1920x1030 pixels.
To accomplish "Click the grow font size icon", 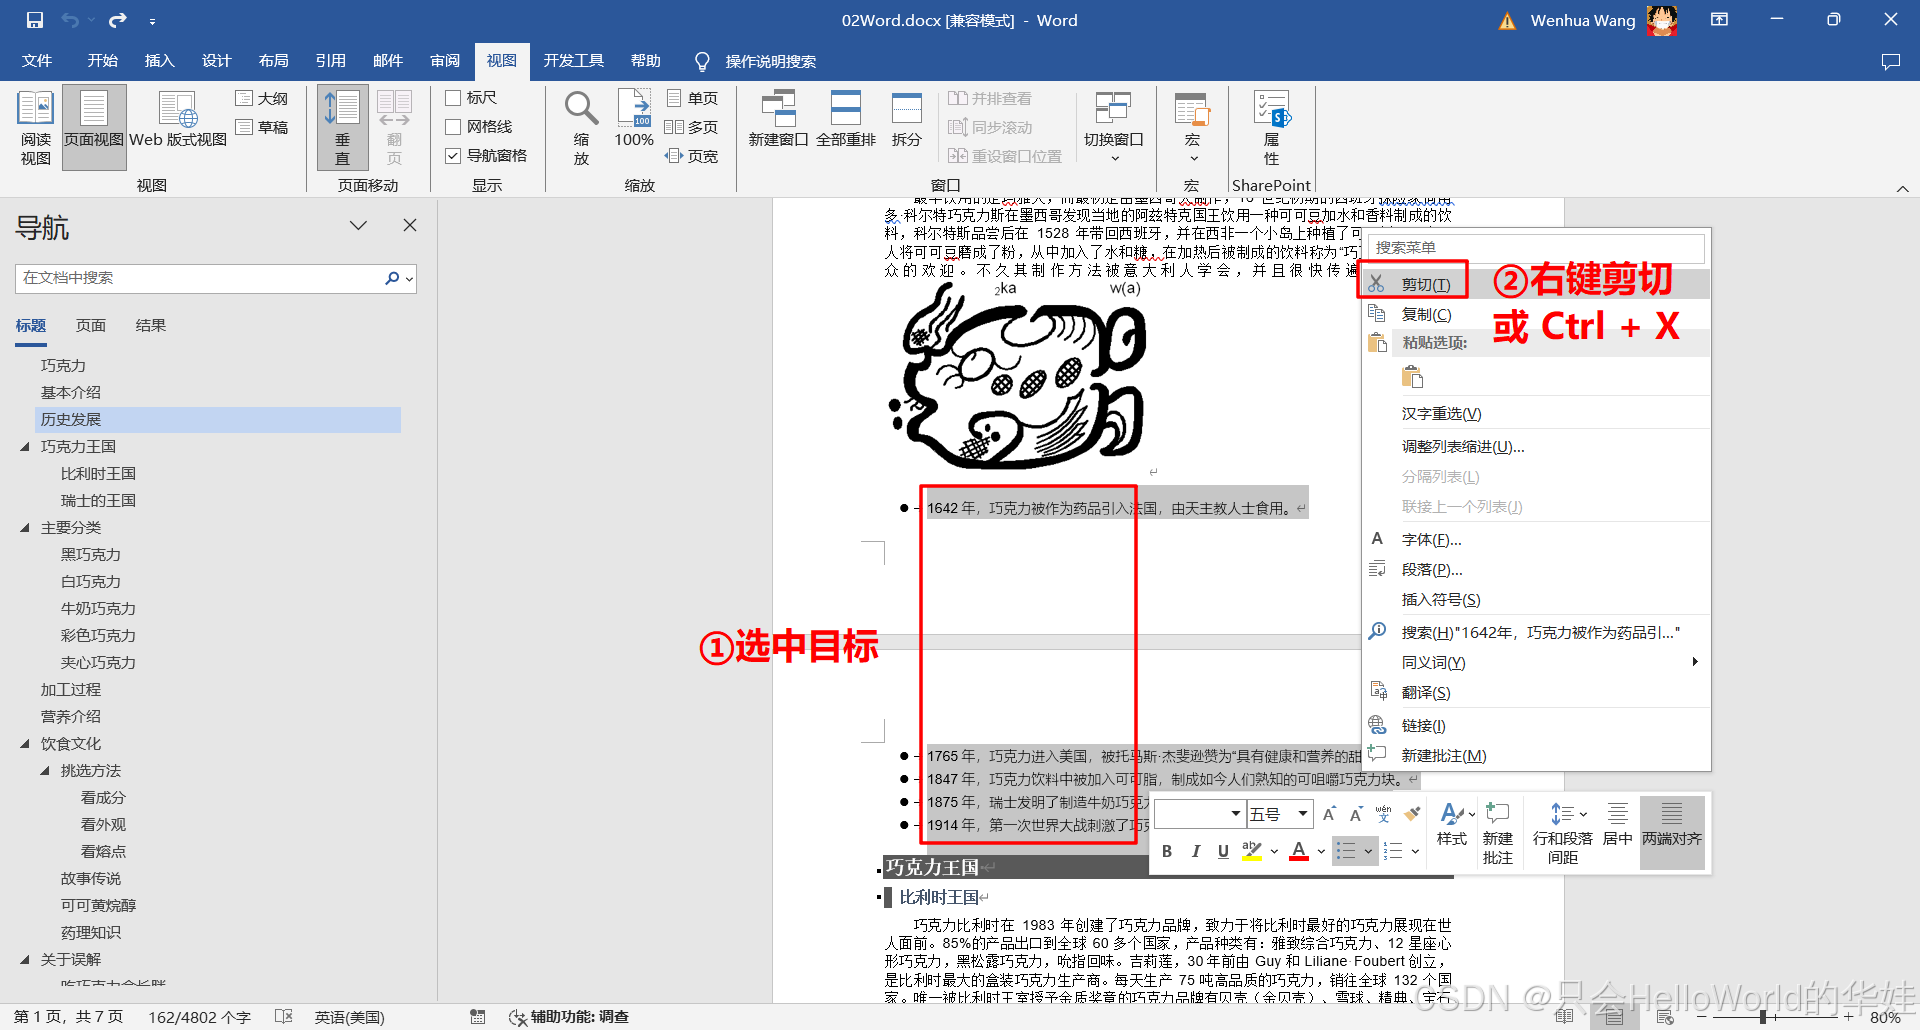I will pos(1329,814).
